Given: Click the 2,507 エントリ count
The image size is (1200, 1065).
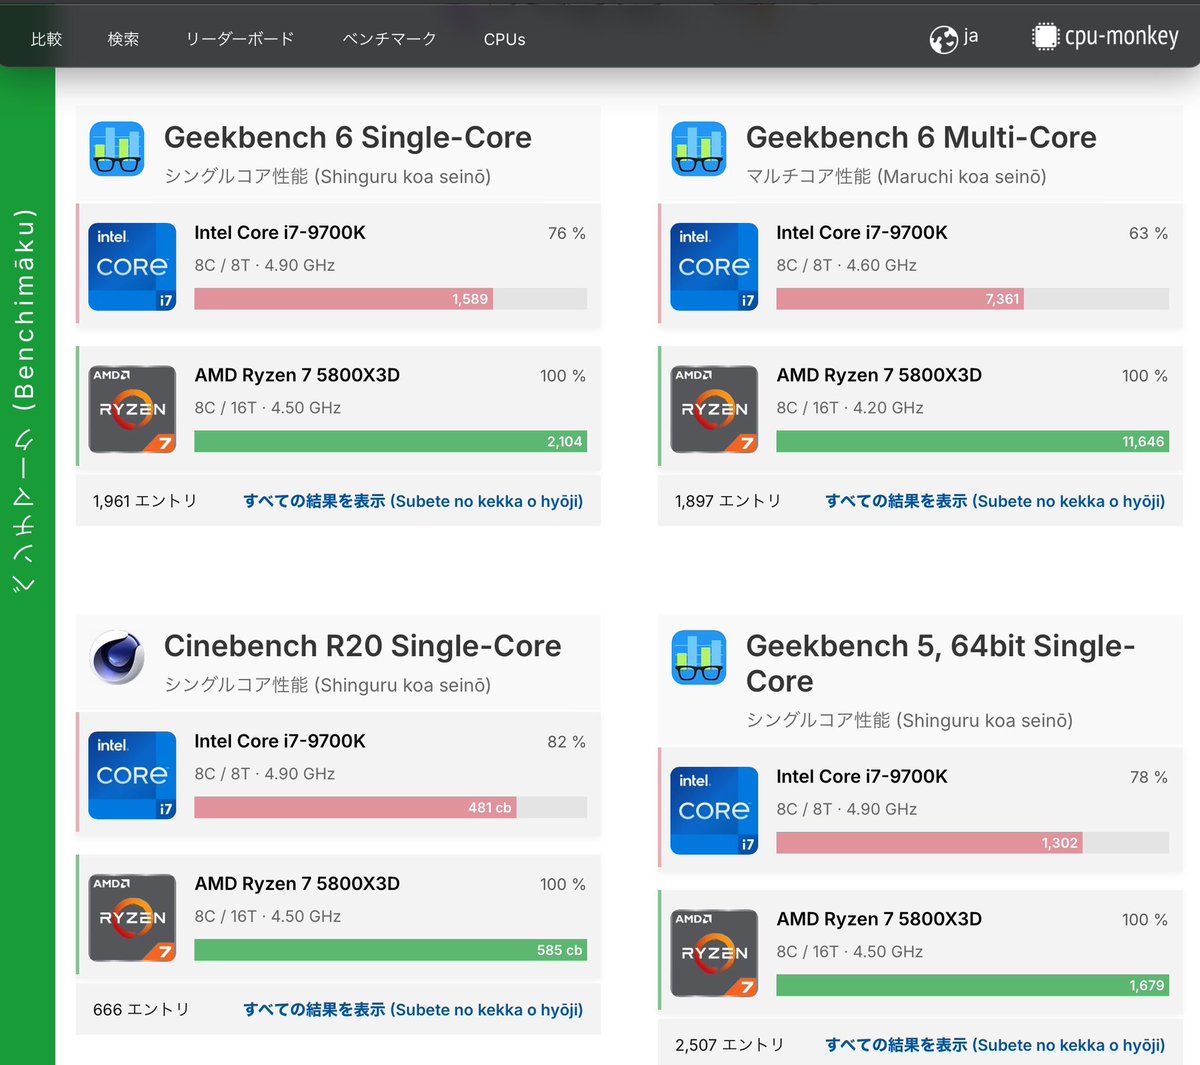Looking at the screenshot, I should [729, 1045].
